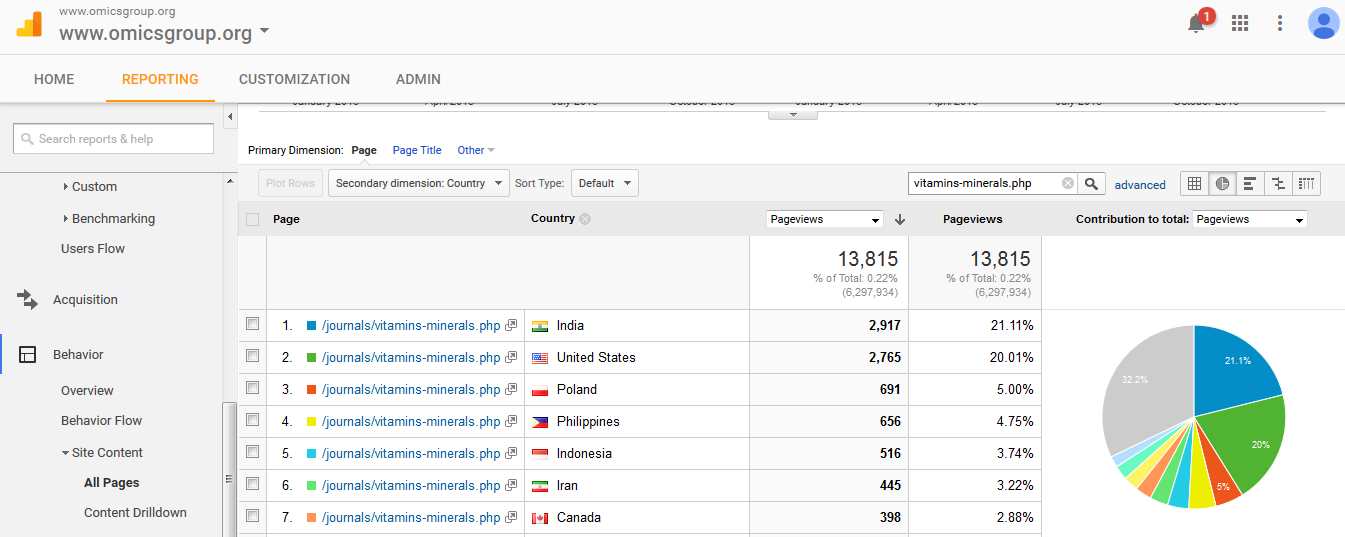Switch to performance bar view

pos(1250,183)
